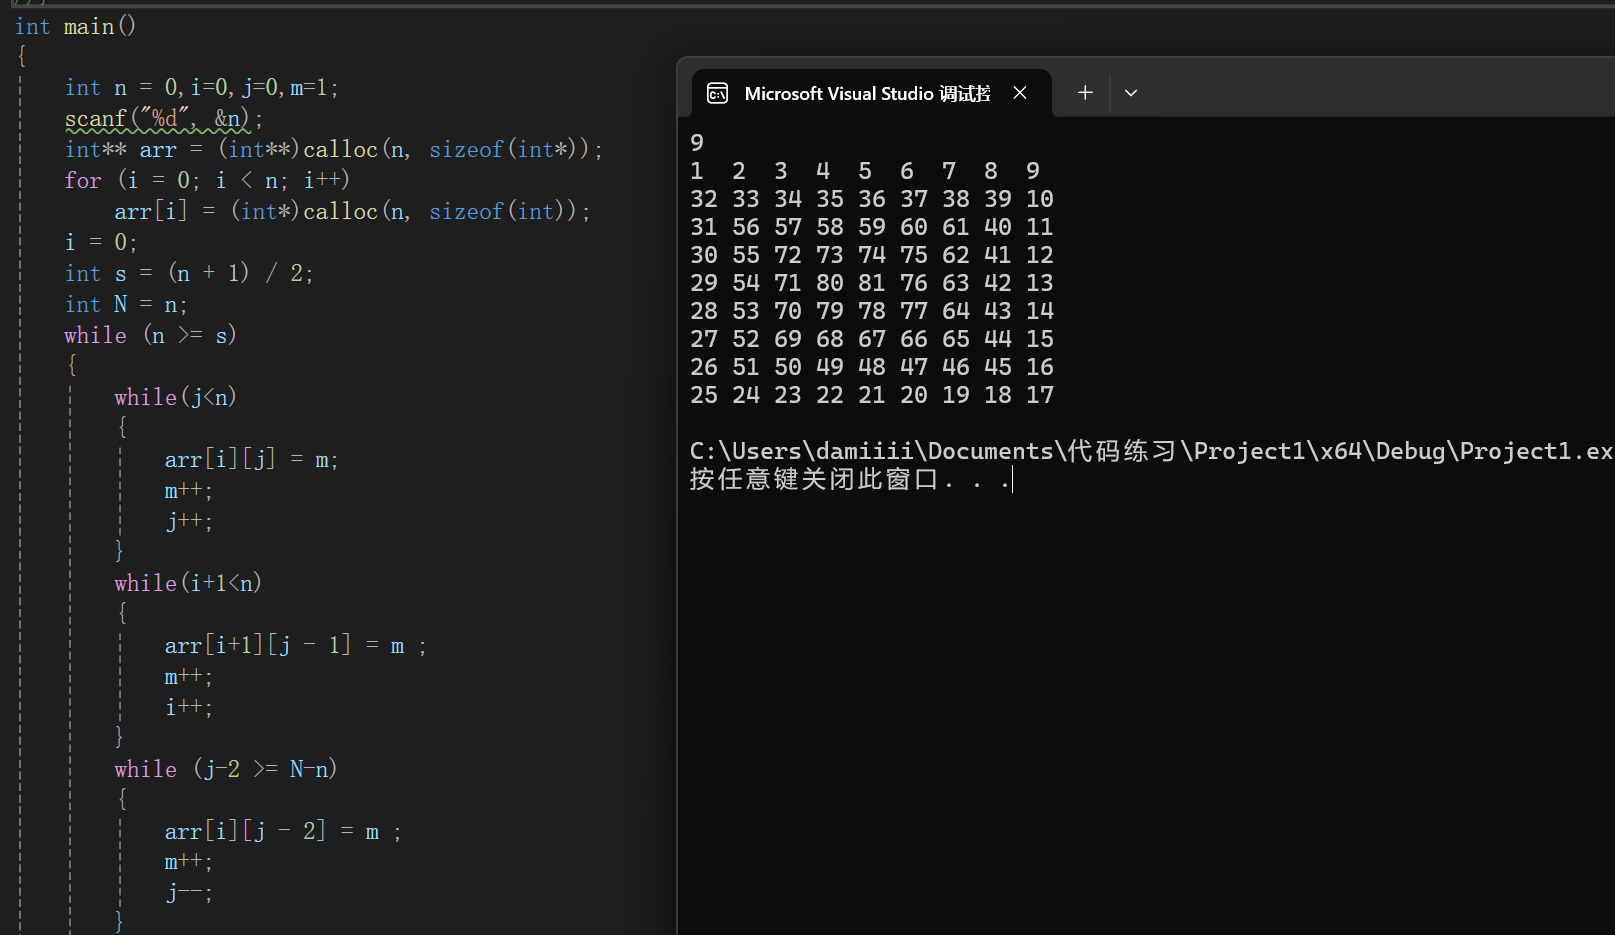Click the 'arr[i] = (int*)calloc' line
This screenshot has height=935, width=1615.
tap(353, 212)
